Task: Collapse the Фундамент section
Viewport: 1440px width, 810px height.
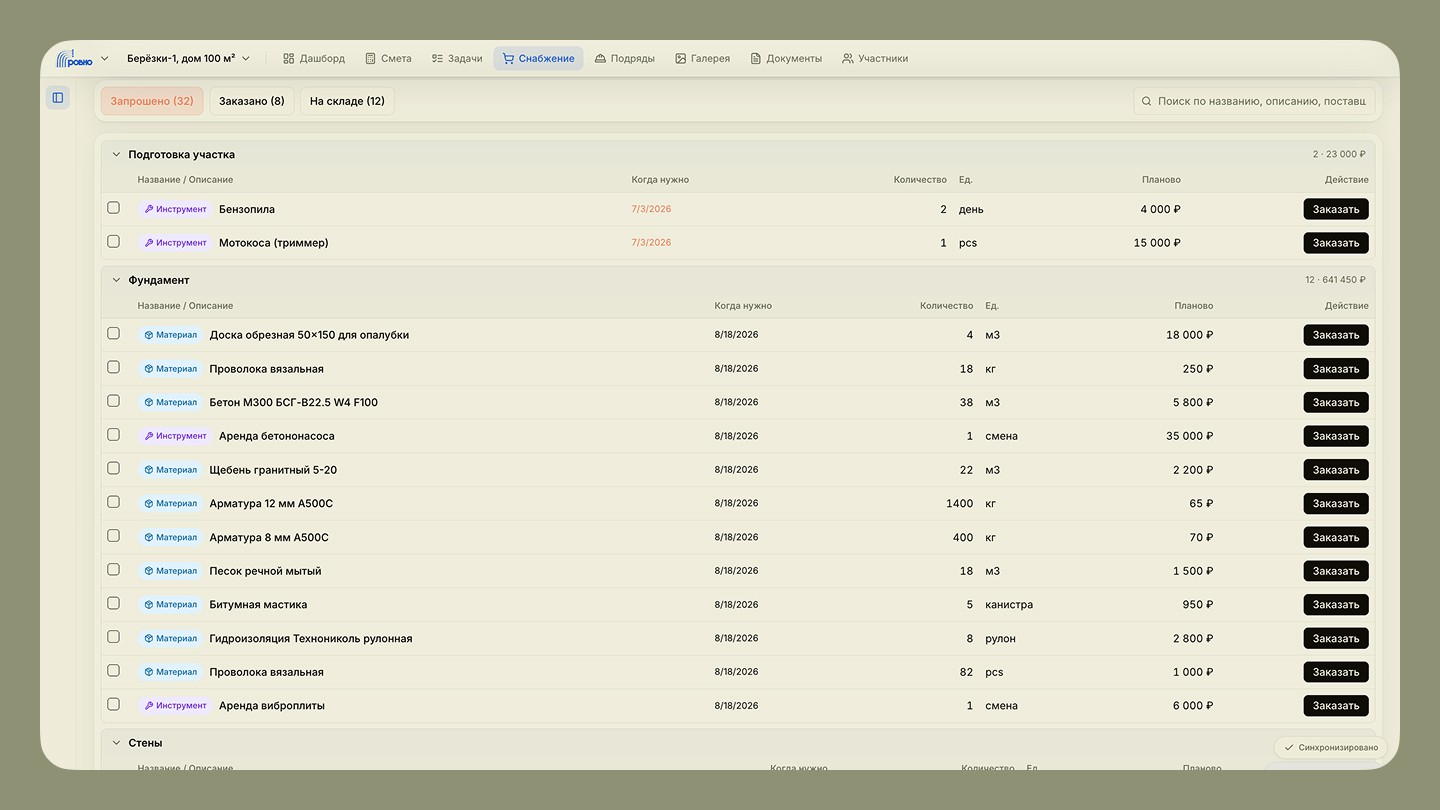Action: click(x=116, y=281)
